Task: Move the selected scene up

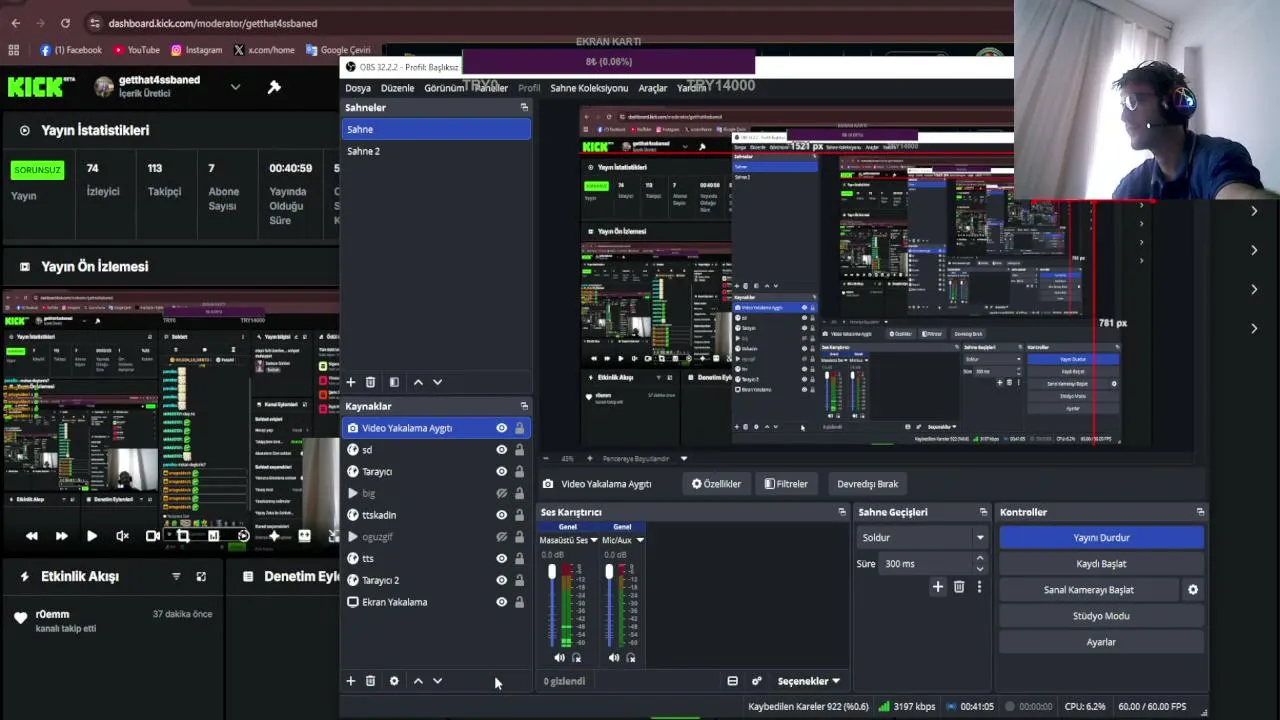Action: 418,382
